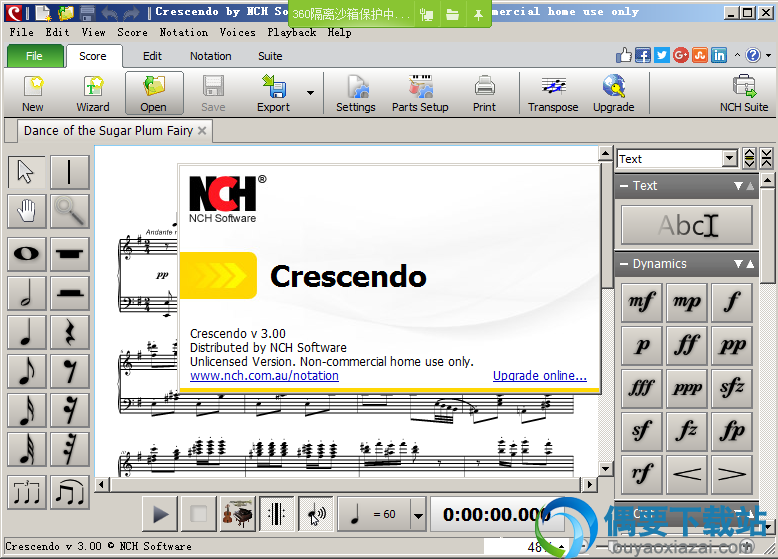Choose the quarter note tool
778x559 pixels.
(x=26, y=332)
